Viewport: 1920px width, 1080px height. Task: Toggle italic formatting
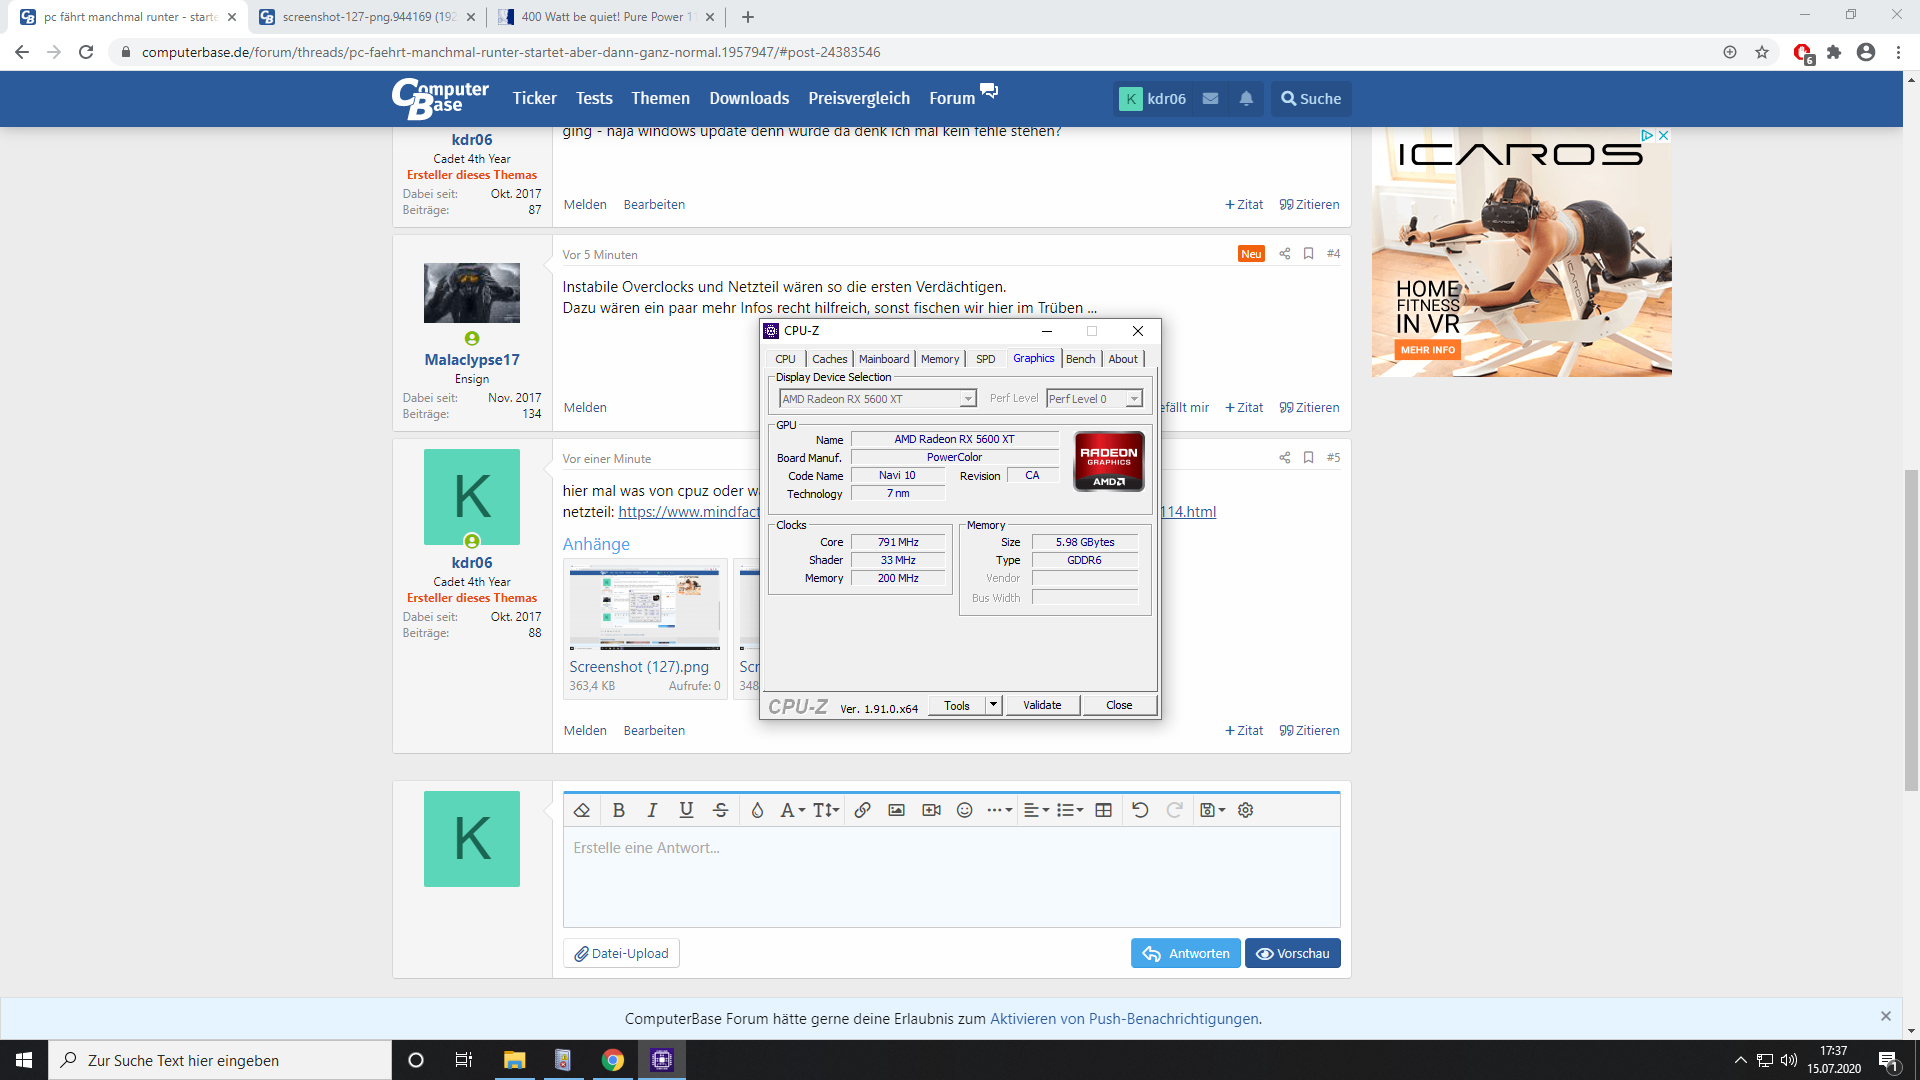click(652, 810)
